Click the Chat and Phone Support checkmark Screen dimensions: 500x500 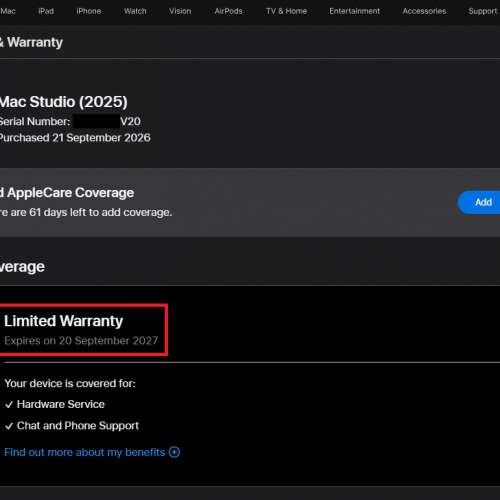(9, 426)
